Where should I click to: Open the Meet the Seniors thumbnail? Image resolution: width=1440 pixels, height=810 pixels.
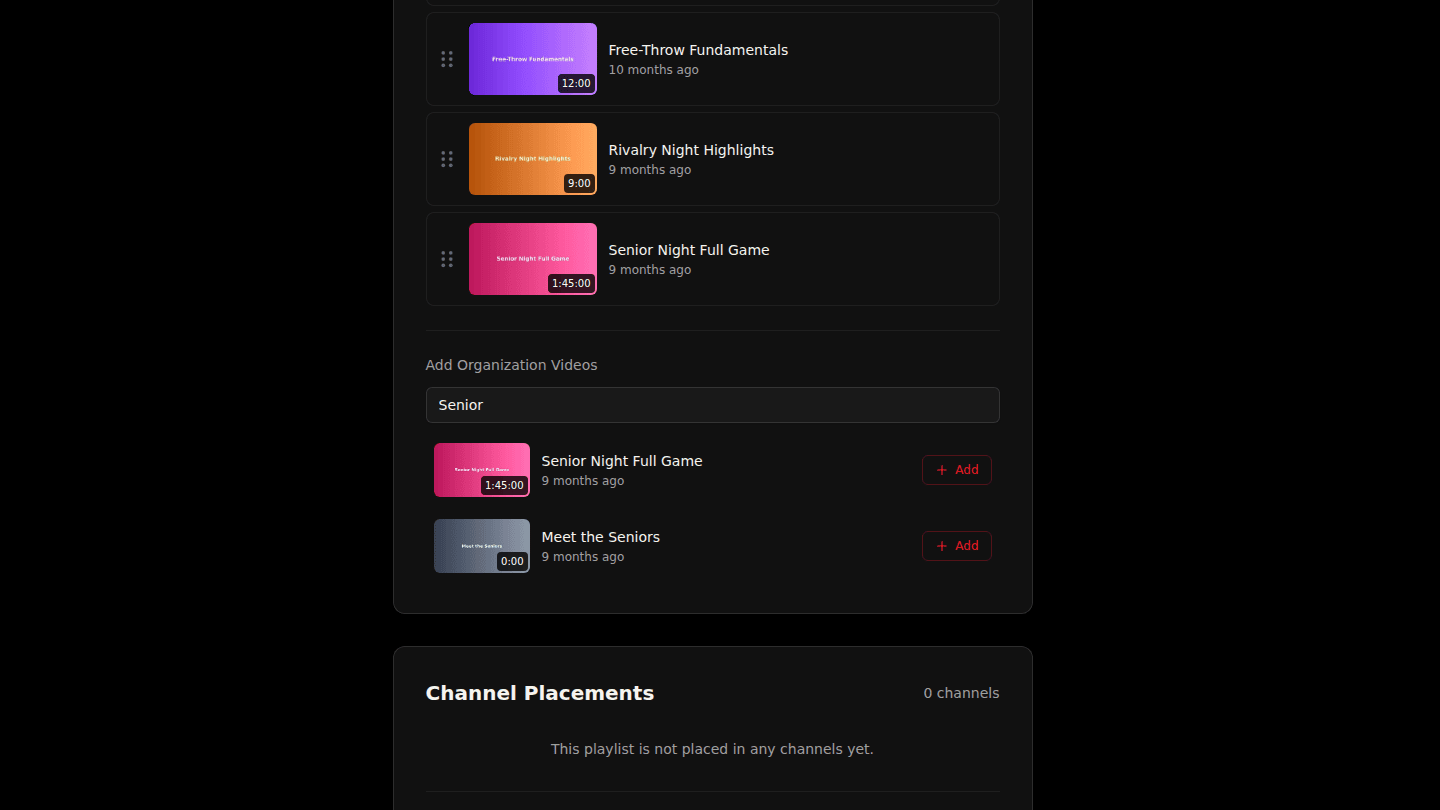(x=482, y=546)
